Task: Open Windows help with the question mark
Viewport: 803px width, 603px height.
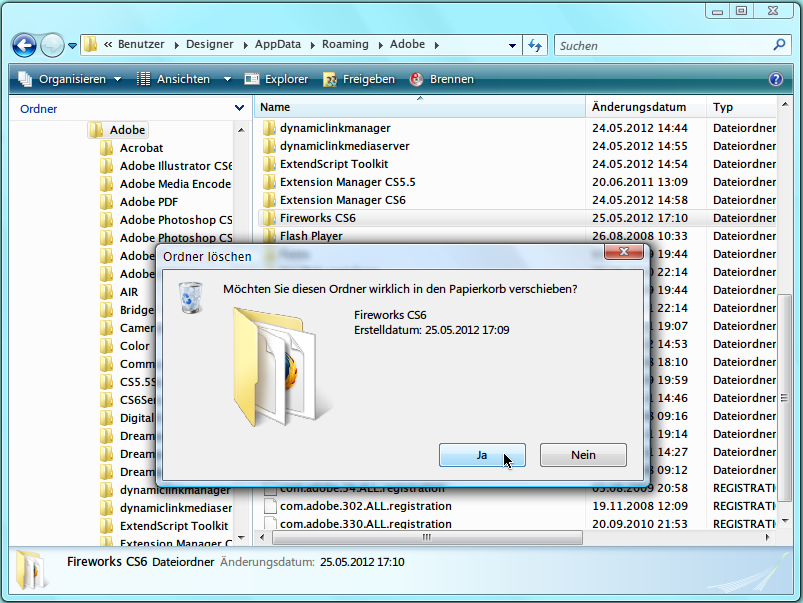Action: pyautogui.click(x=776, y=79)
